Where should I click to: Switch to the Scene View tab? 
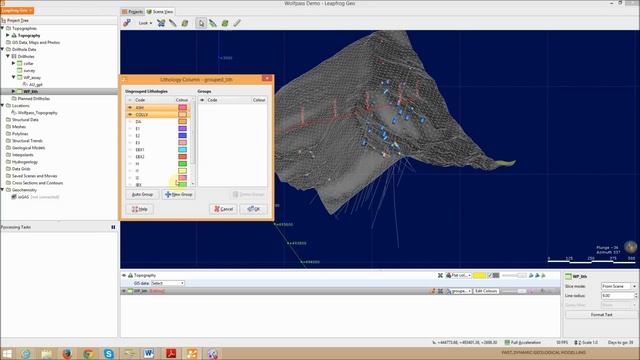(x=160, y=11)
